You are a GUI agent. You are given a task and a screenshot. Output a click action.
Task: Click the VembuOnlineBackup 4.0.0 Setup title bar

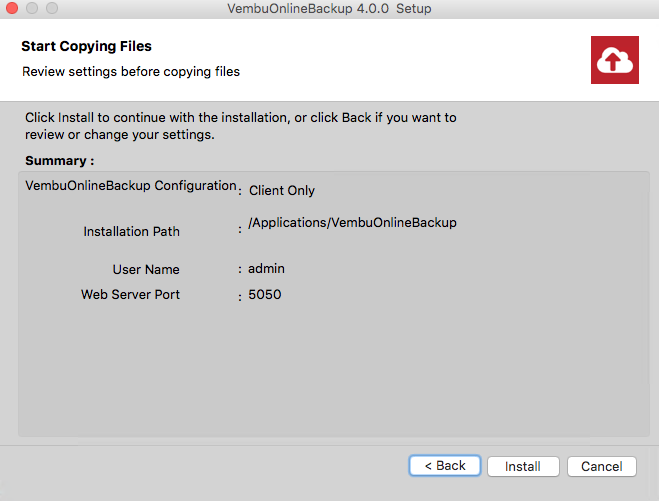coord(329,8)
